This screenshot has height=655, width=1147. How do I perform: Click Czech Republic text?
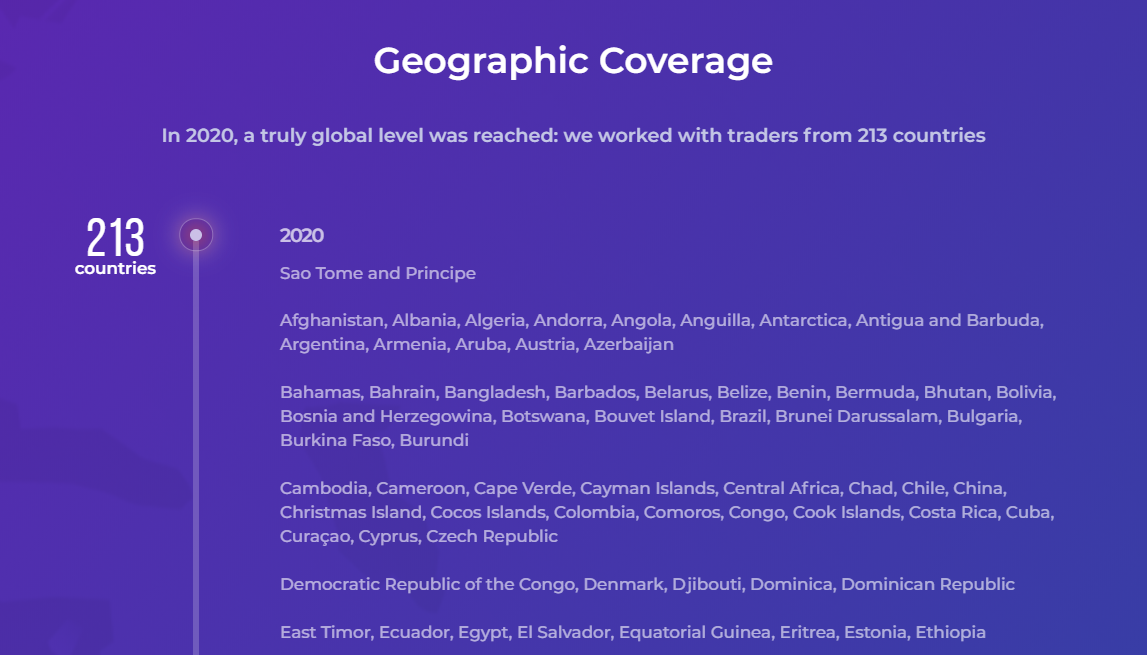(492, 536)
